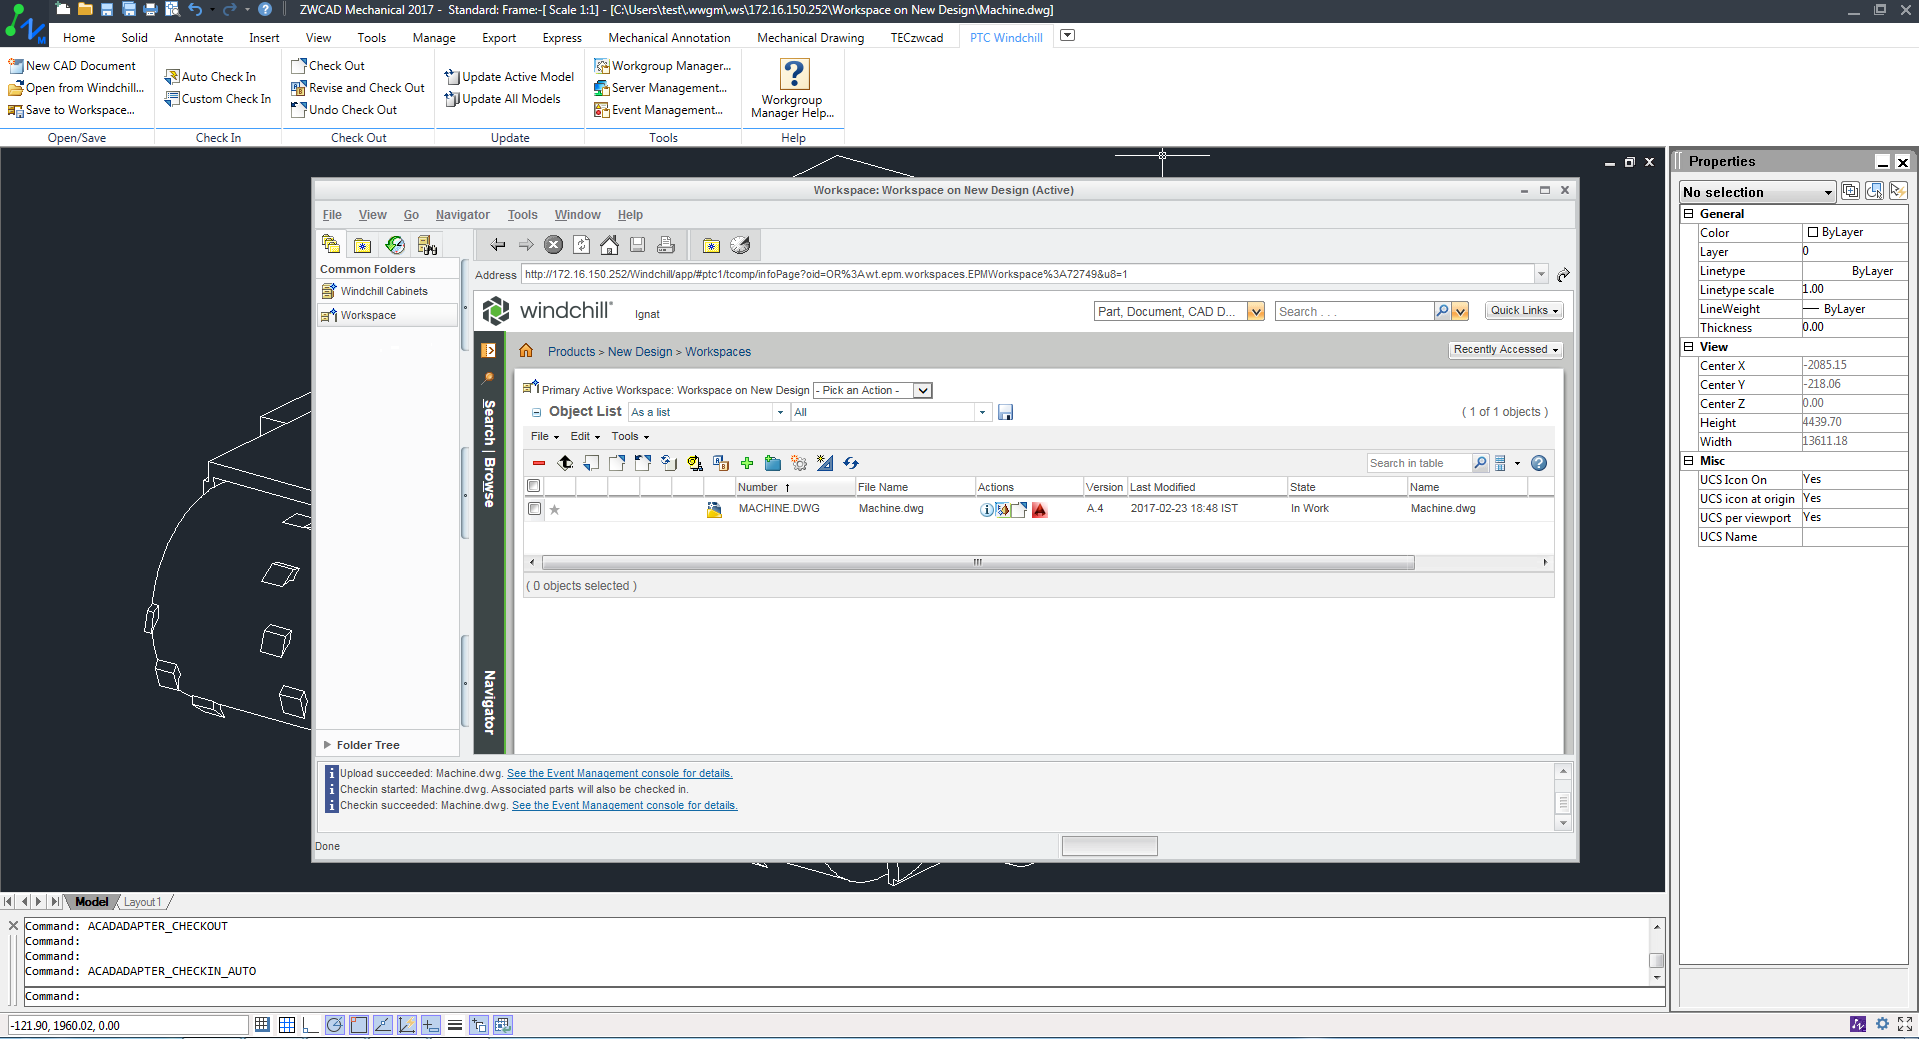Click the green plus Add icon
The width and height of the screenshot is (1919, 1039).
(x=746, y=463)
